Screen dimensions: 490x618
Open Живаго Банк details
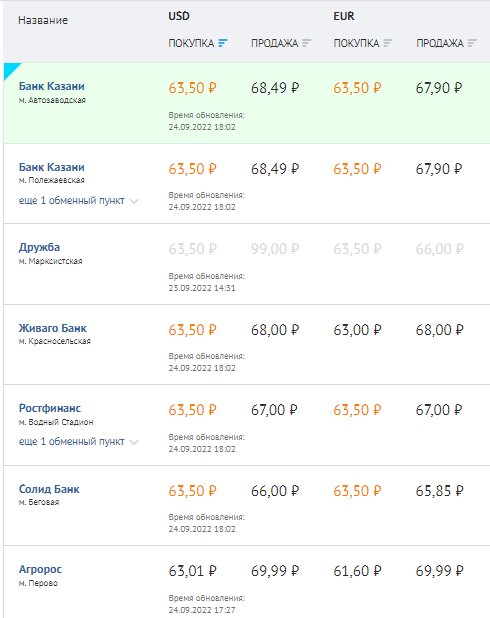[x=52, y=328]
